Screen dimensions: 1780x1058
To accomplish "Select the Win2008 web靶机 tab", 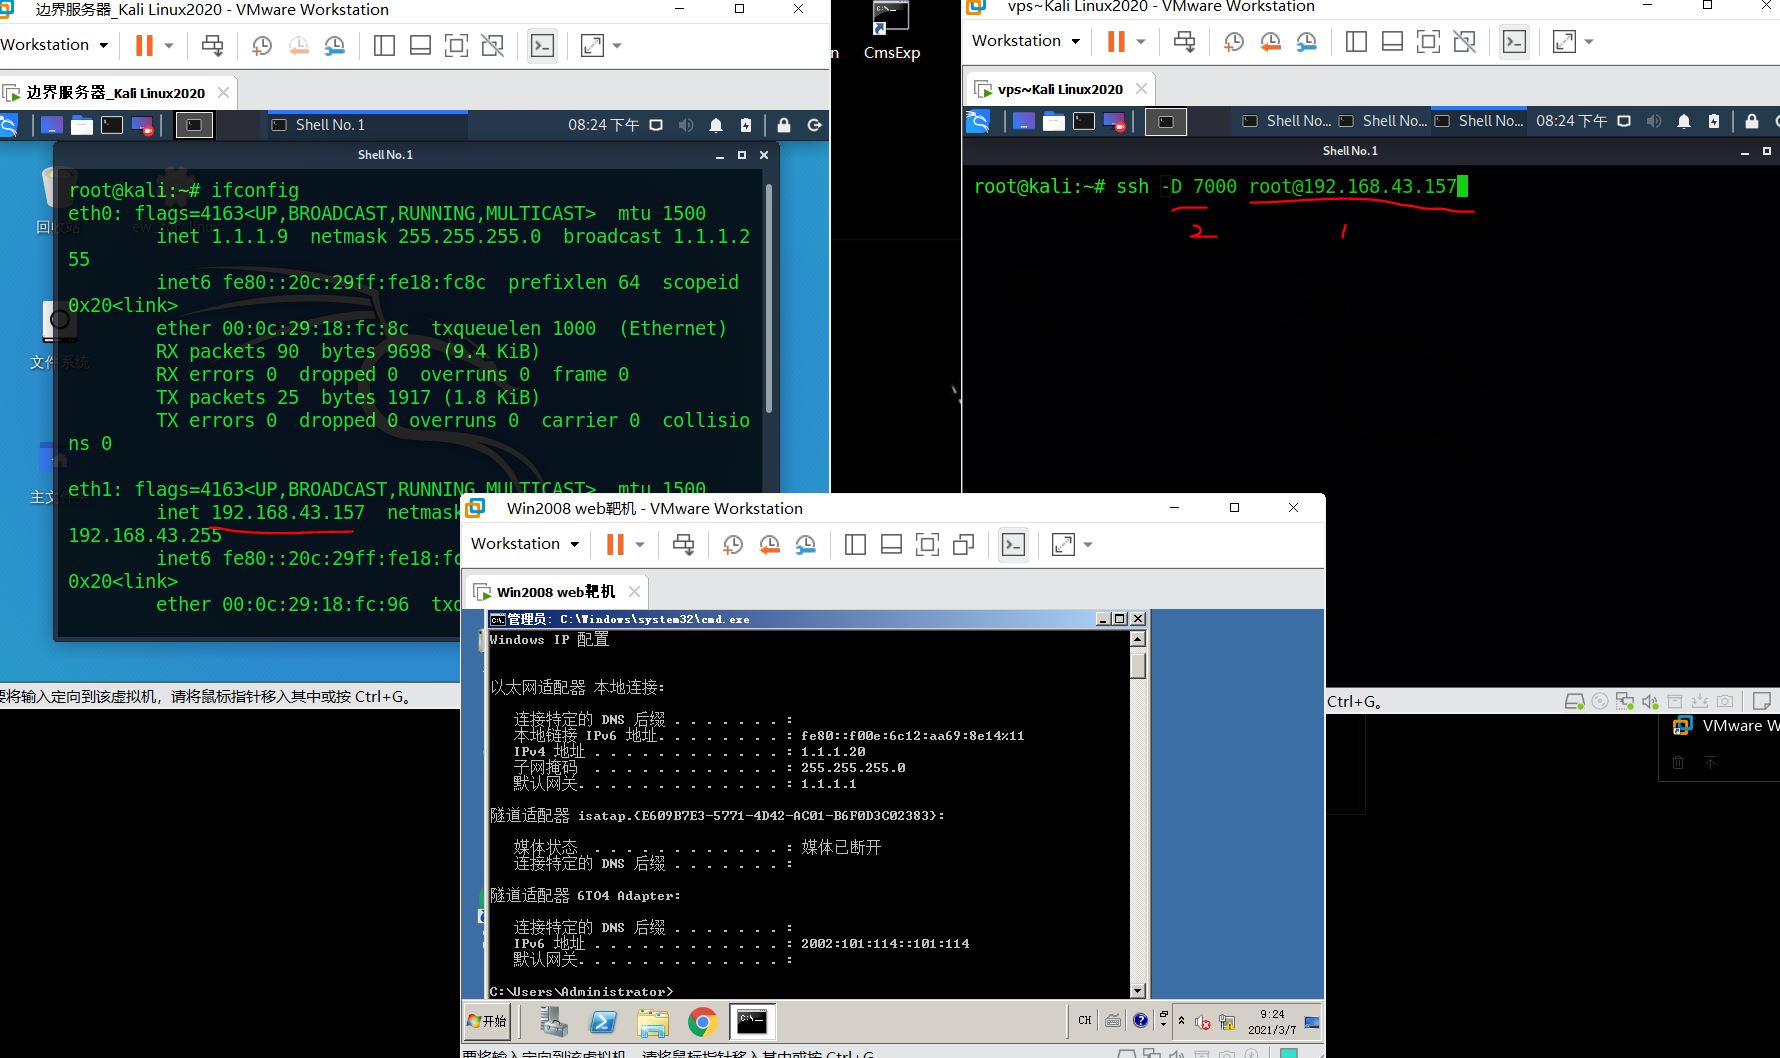I will point(555,592).
